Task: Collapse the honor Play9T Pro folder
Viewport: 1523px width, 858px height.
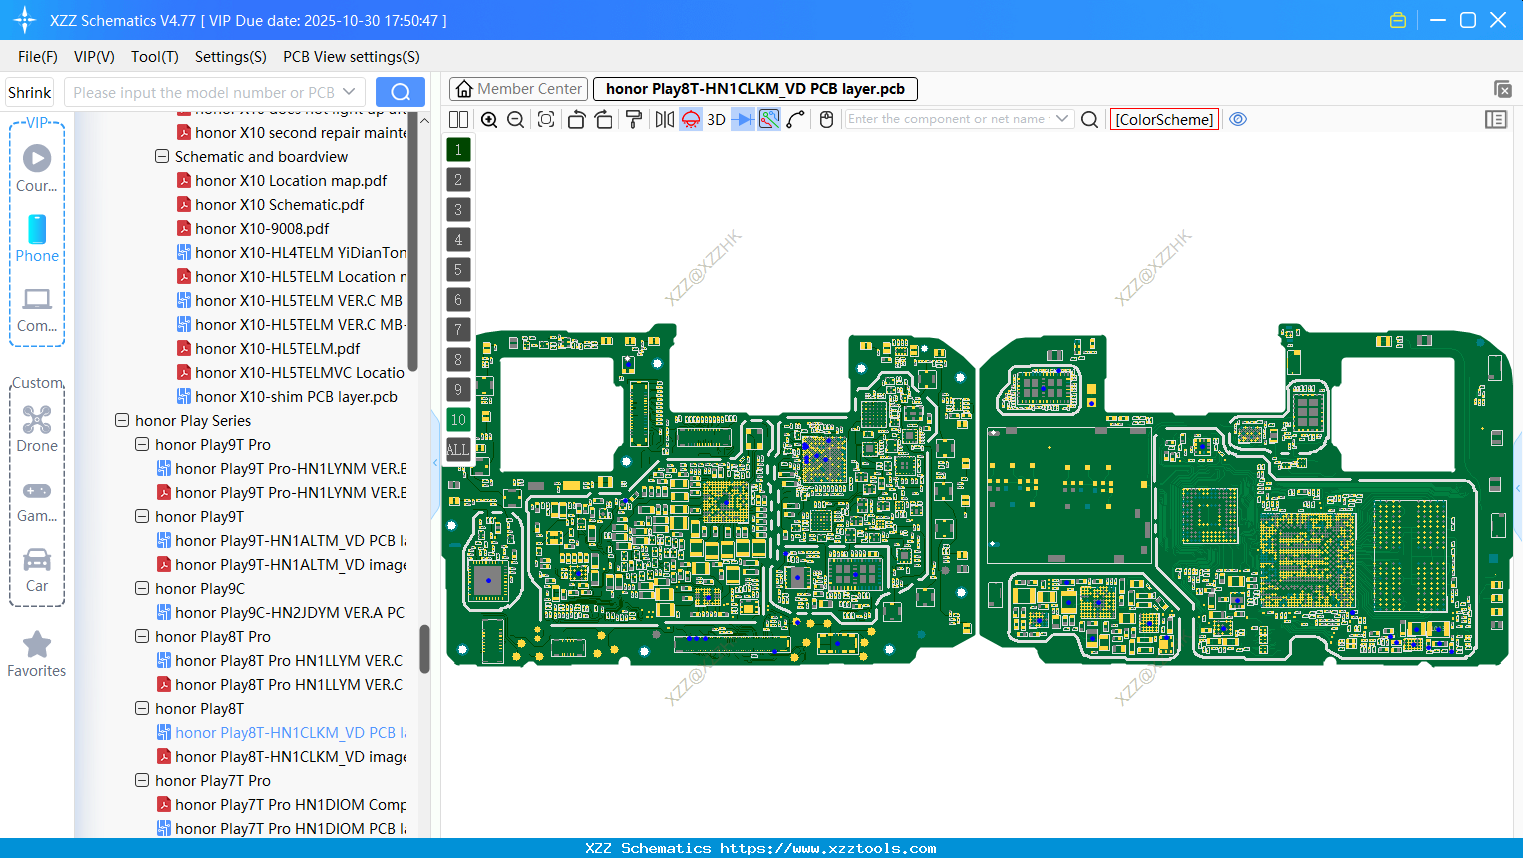Action: coord(142,445)
